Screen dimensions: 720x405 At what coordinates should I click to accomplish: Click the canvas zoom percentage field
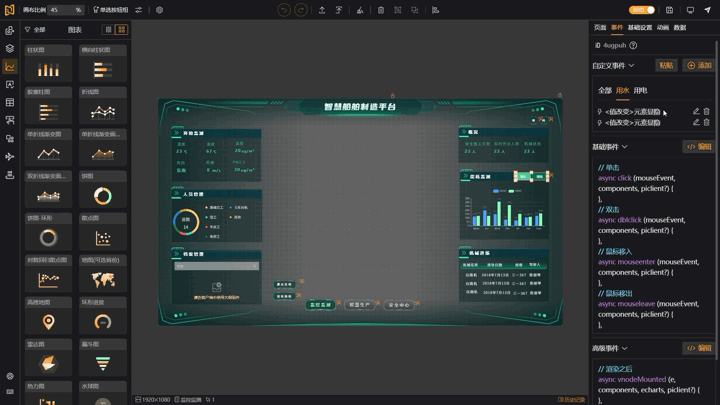(66, 10)
